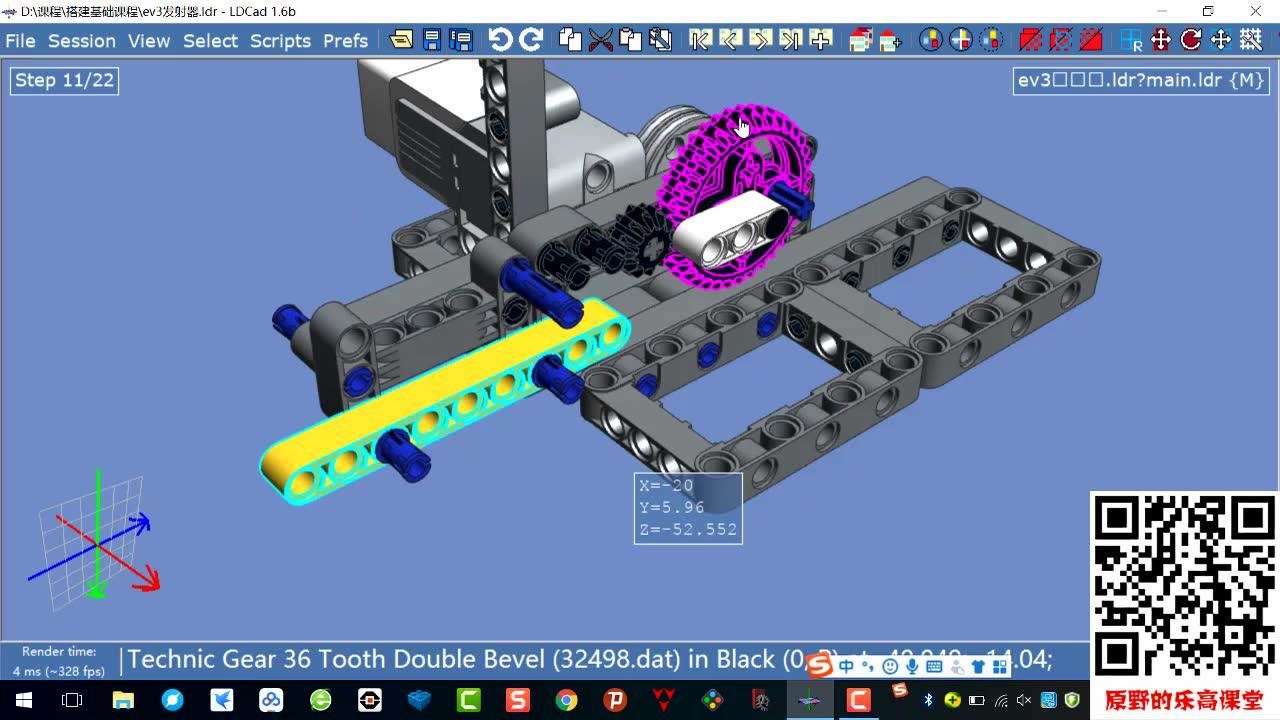Toggle the grid display icon
This screenshot has width=1280, height=720.
point(1250,40)
